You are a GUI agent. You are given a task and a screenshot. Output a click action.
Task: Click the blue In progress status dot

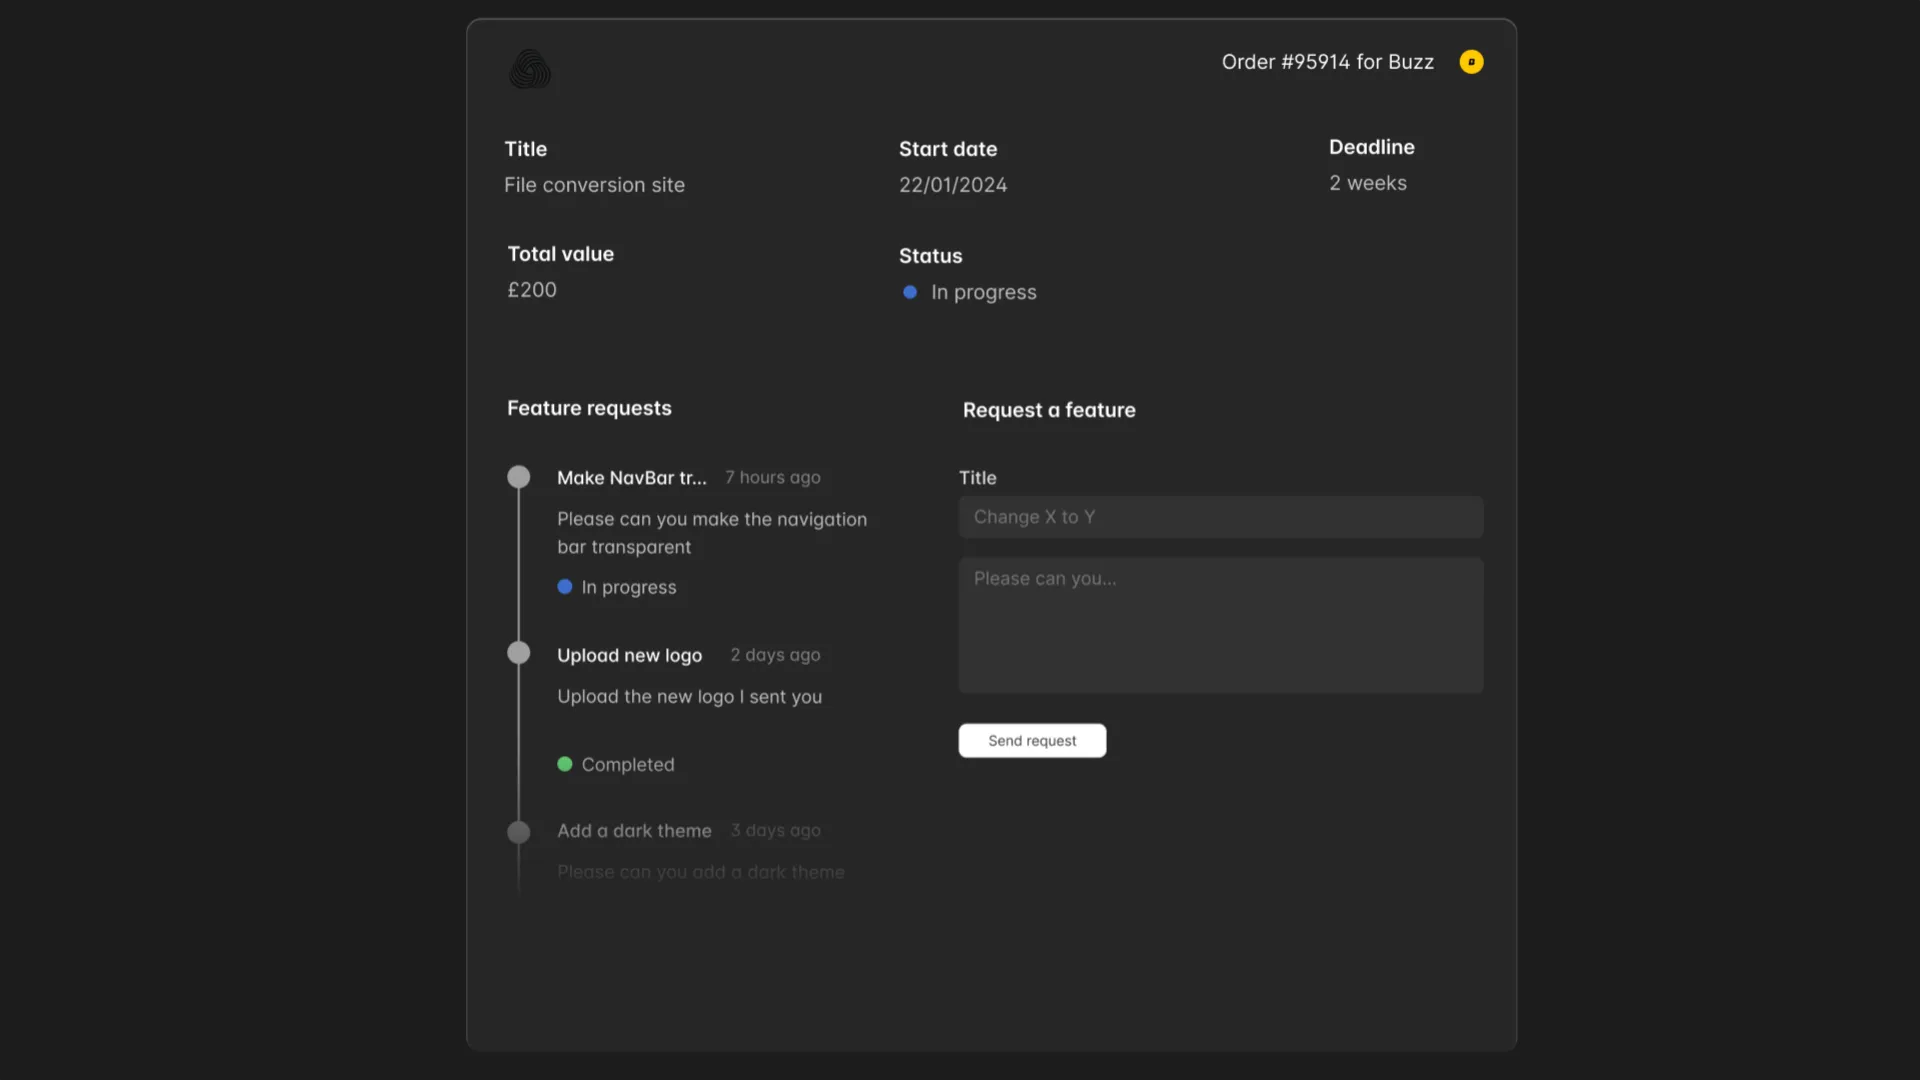coord(910,293)
